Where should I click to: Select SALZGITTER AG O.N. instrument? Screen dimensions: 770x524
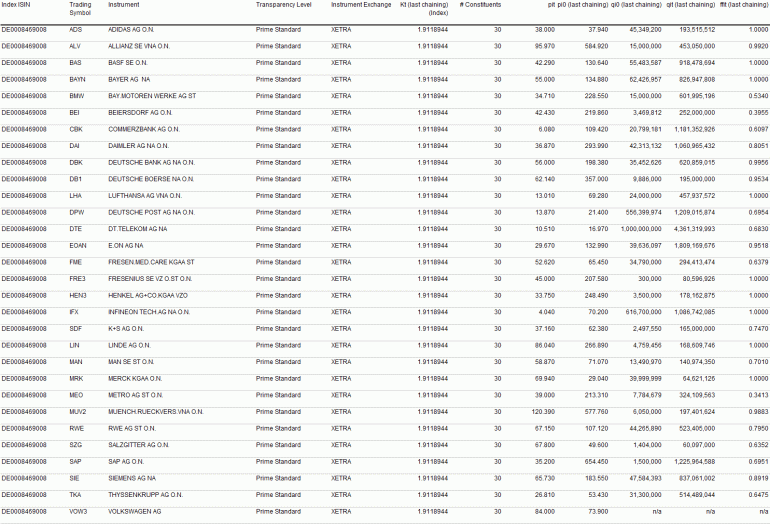point(138,445)
